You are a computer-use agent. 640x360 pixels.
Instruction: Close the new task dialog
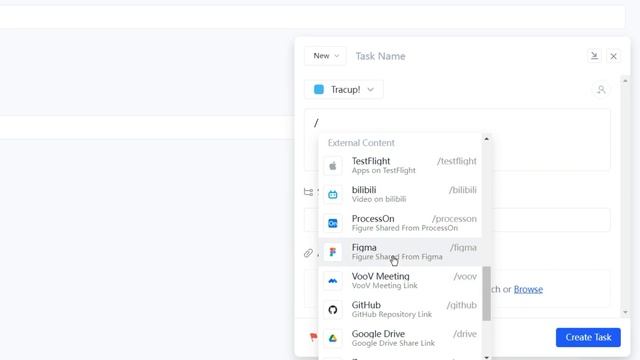pos(613,56)
